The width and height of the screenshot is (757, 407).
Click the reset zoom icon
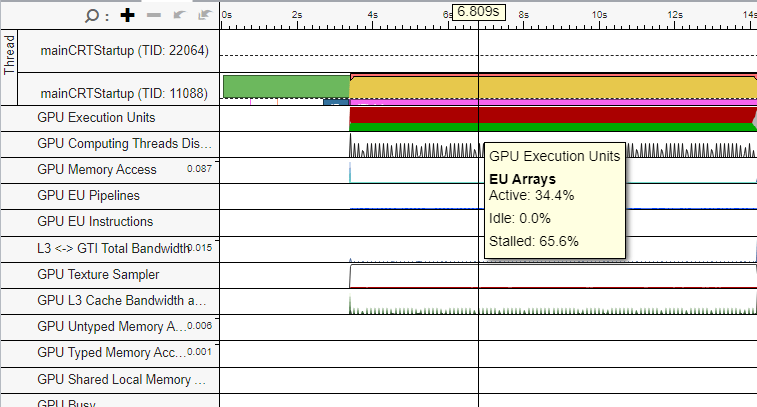(205, 15)
